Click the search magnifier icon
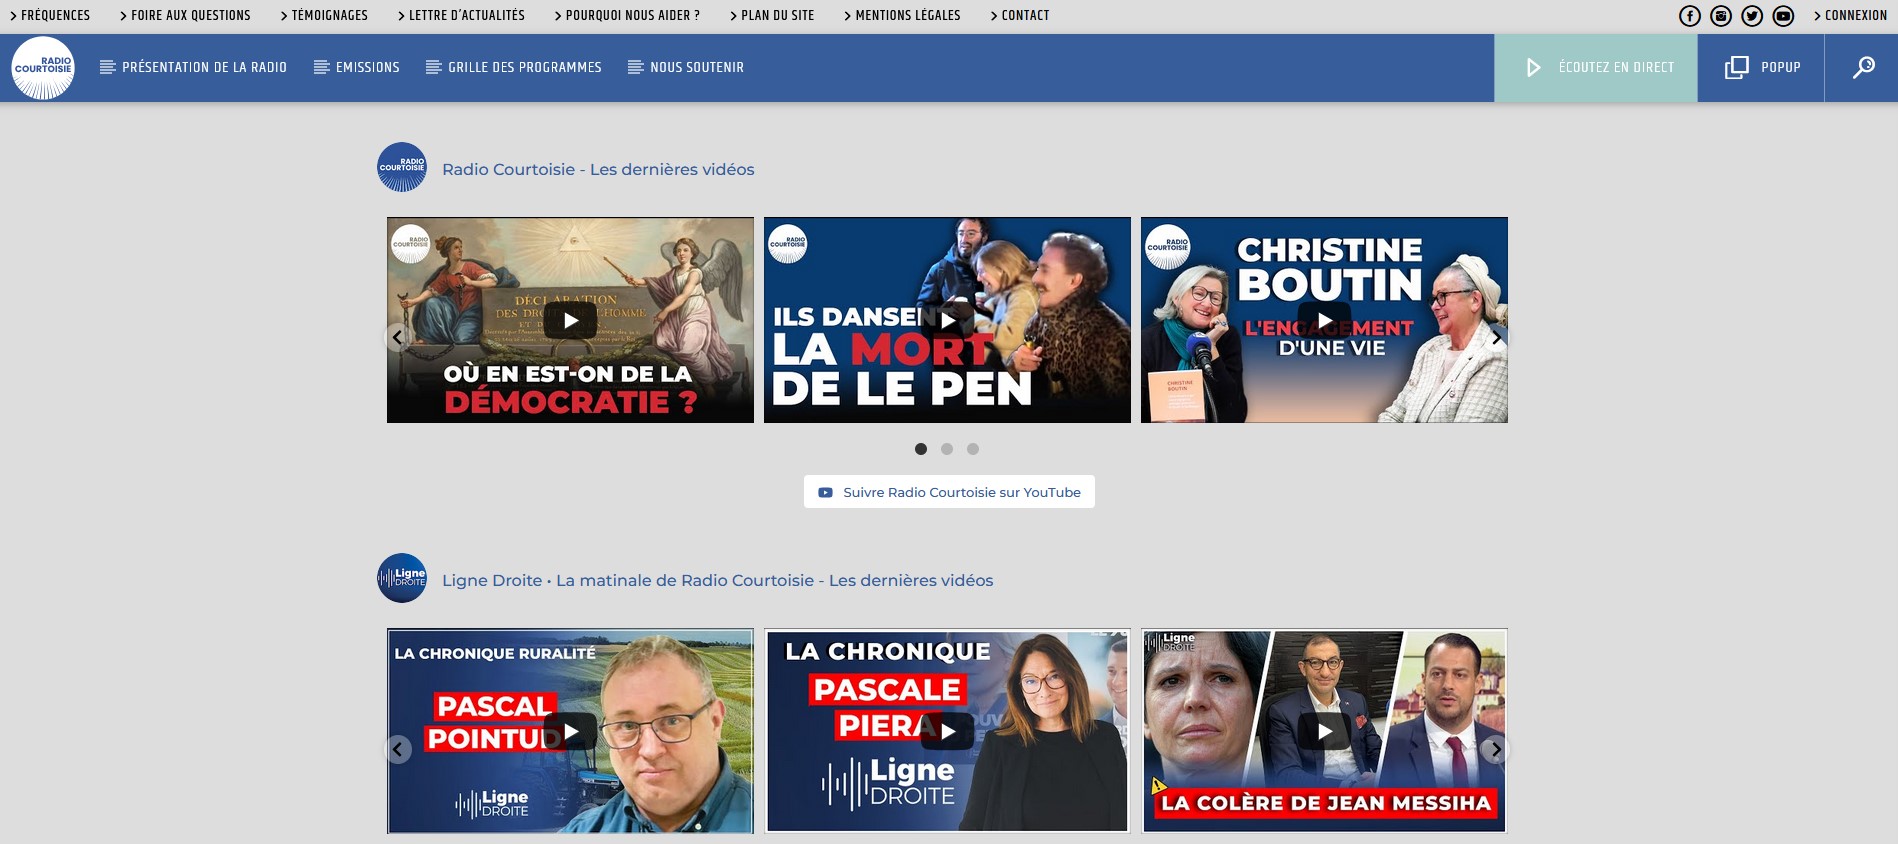Screen dimensions: 1898x844 [x=1862, y=68]
